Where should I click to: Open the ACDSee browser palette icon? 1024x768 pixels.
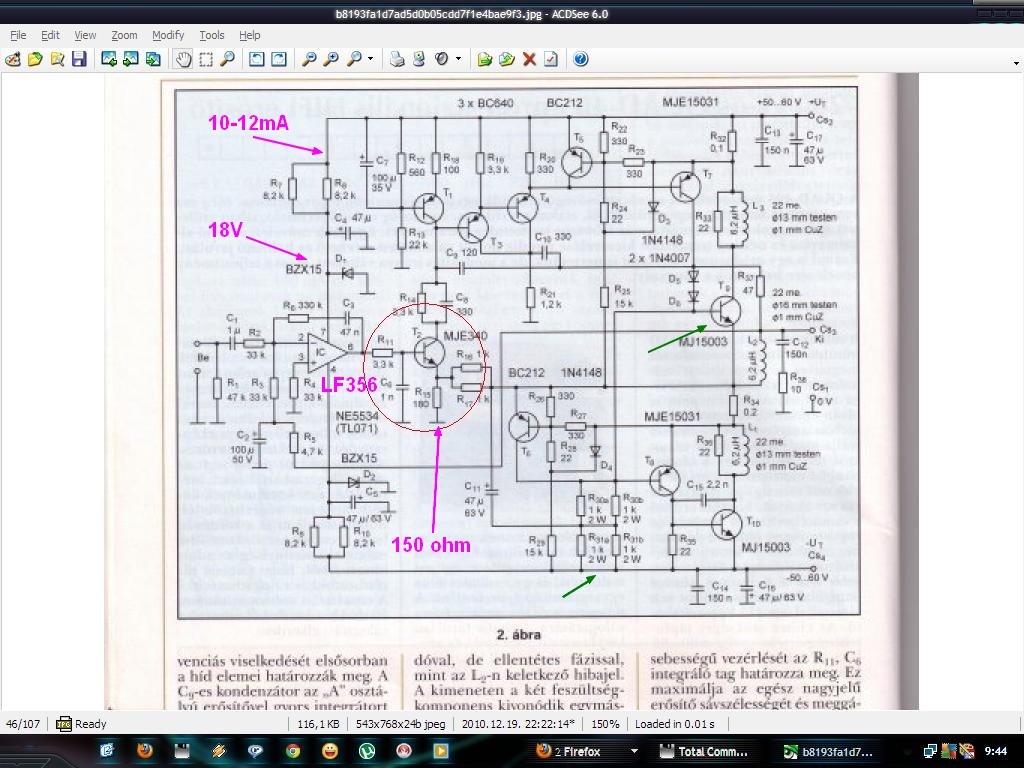(13, 59)
